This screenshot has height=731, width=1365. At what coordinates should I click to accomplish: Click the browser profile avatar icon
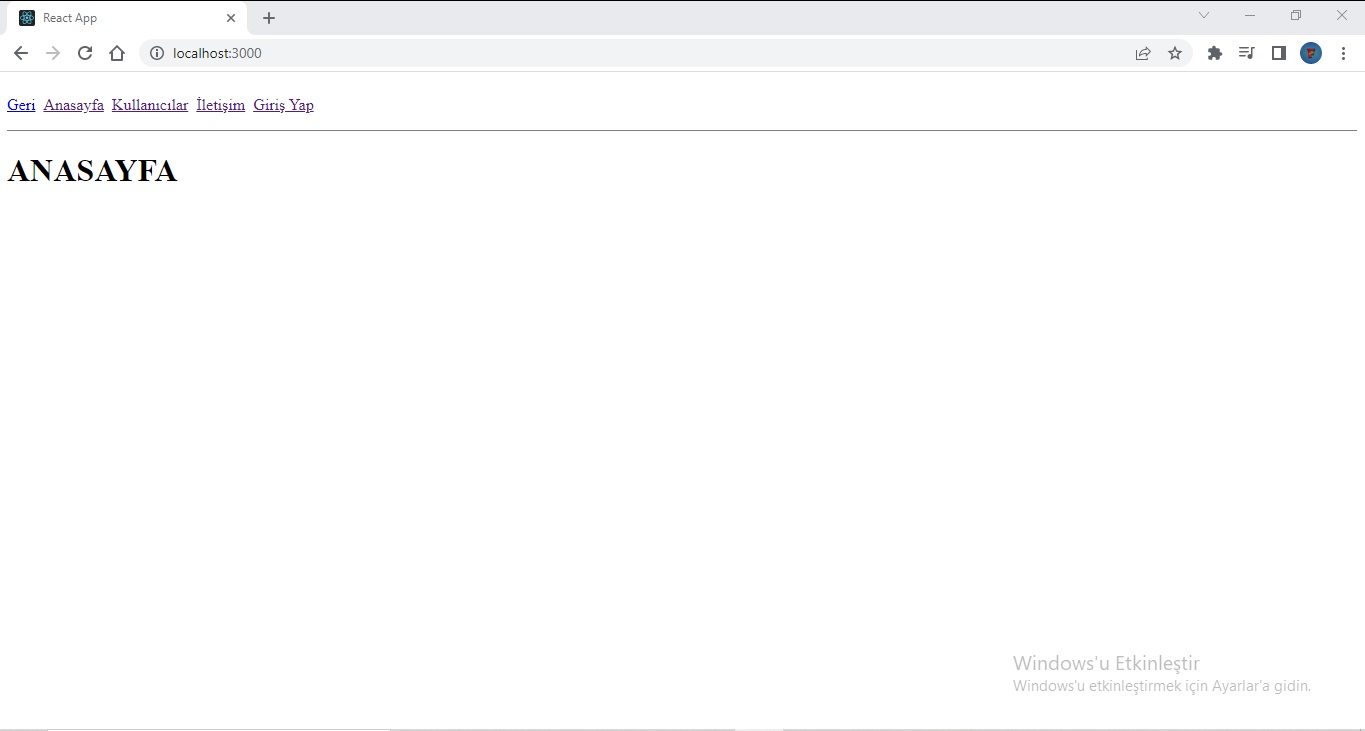point(1310,53)
